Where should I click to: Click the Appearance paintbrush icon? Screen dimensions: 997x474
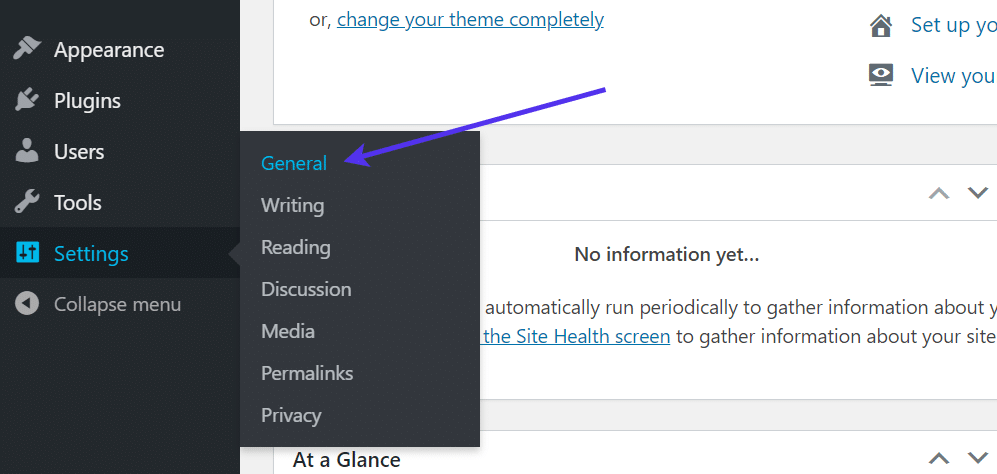tap(26, 50)
